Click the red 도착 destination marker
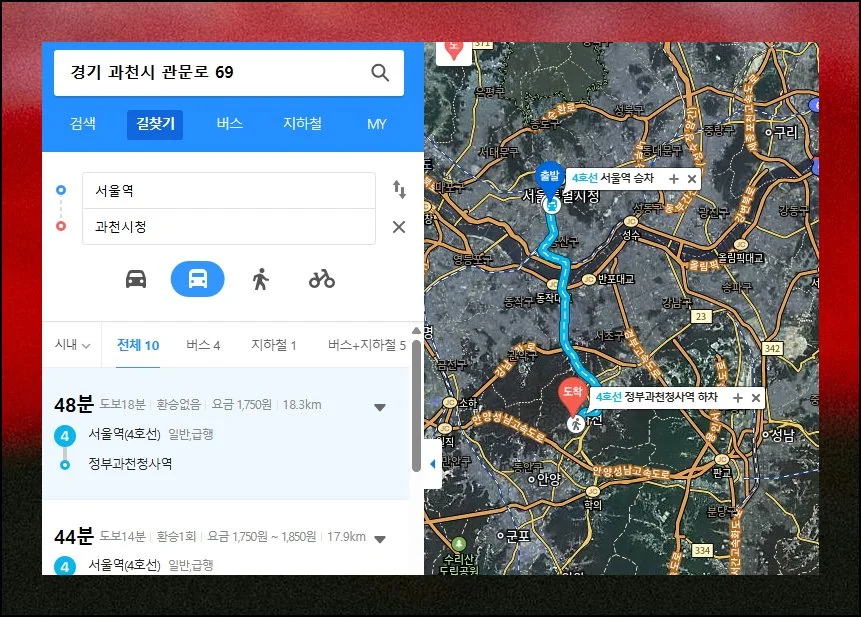Viewport: 861px width, 617px height. (x=570, y=394)
